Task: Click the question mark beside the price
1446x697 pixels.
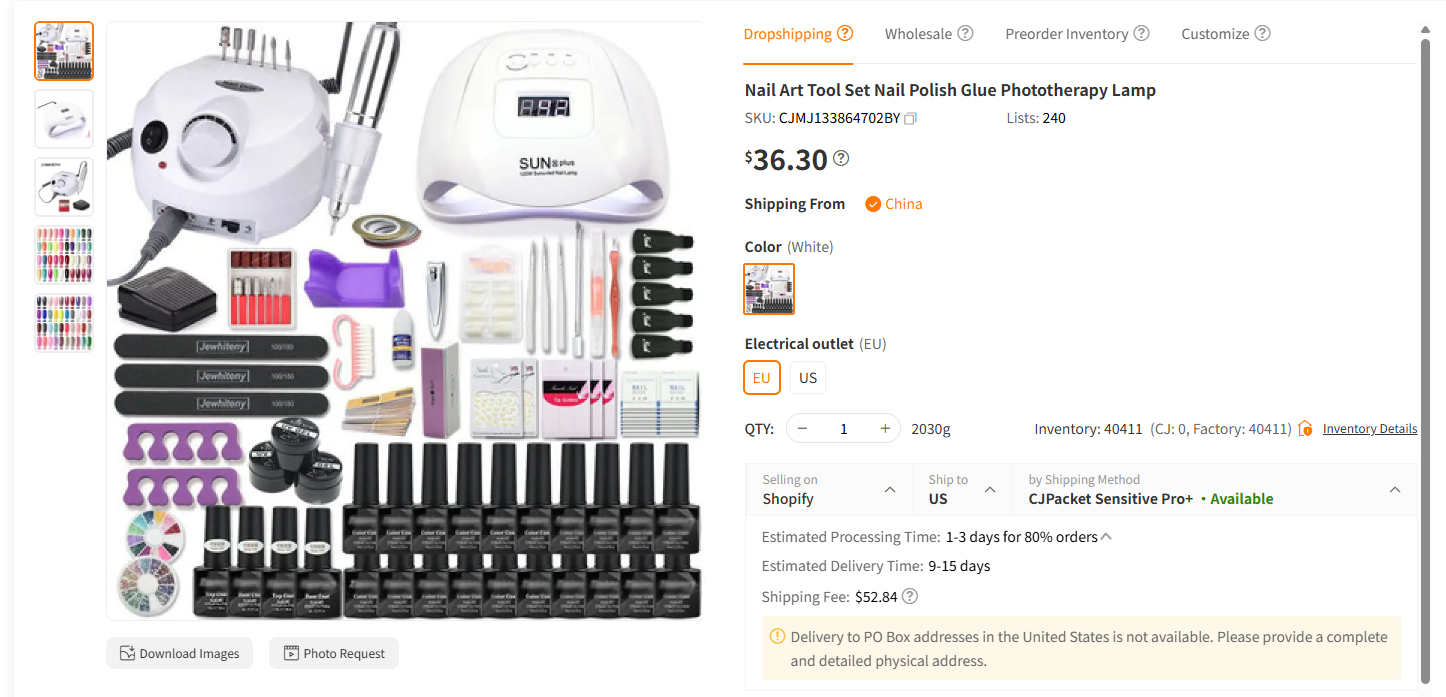Action: (x=841, y=158)
